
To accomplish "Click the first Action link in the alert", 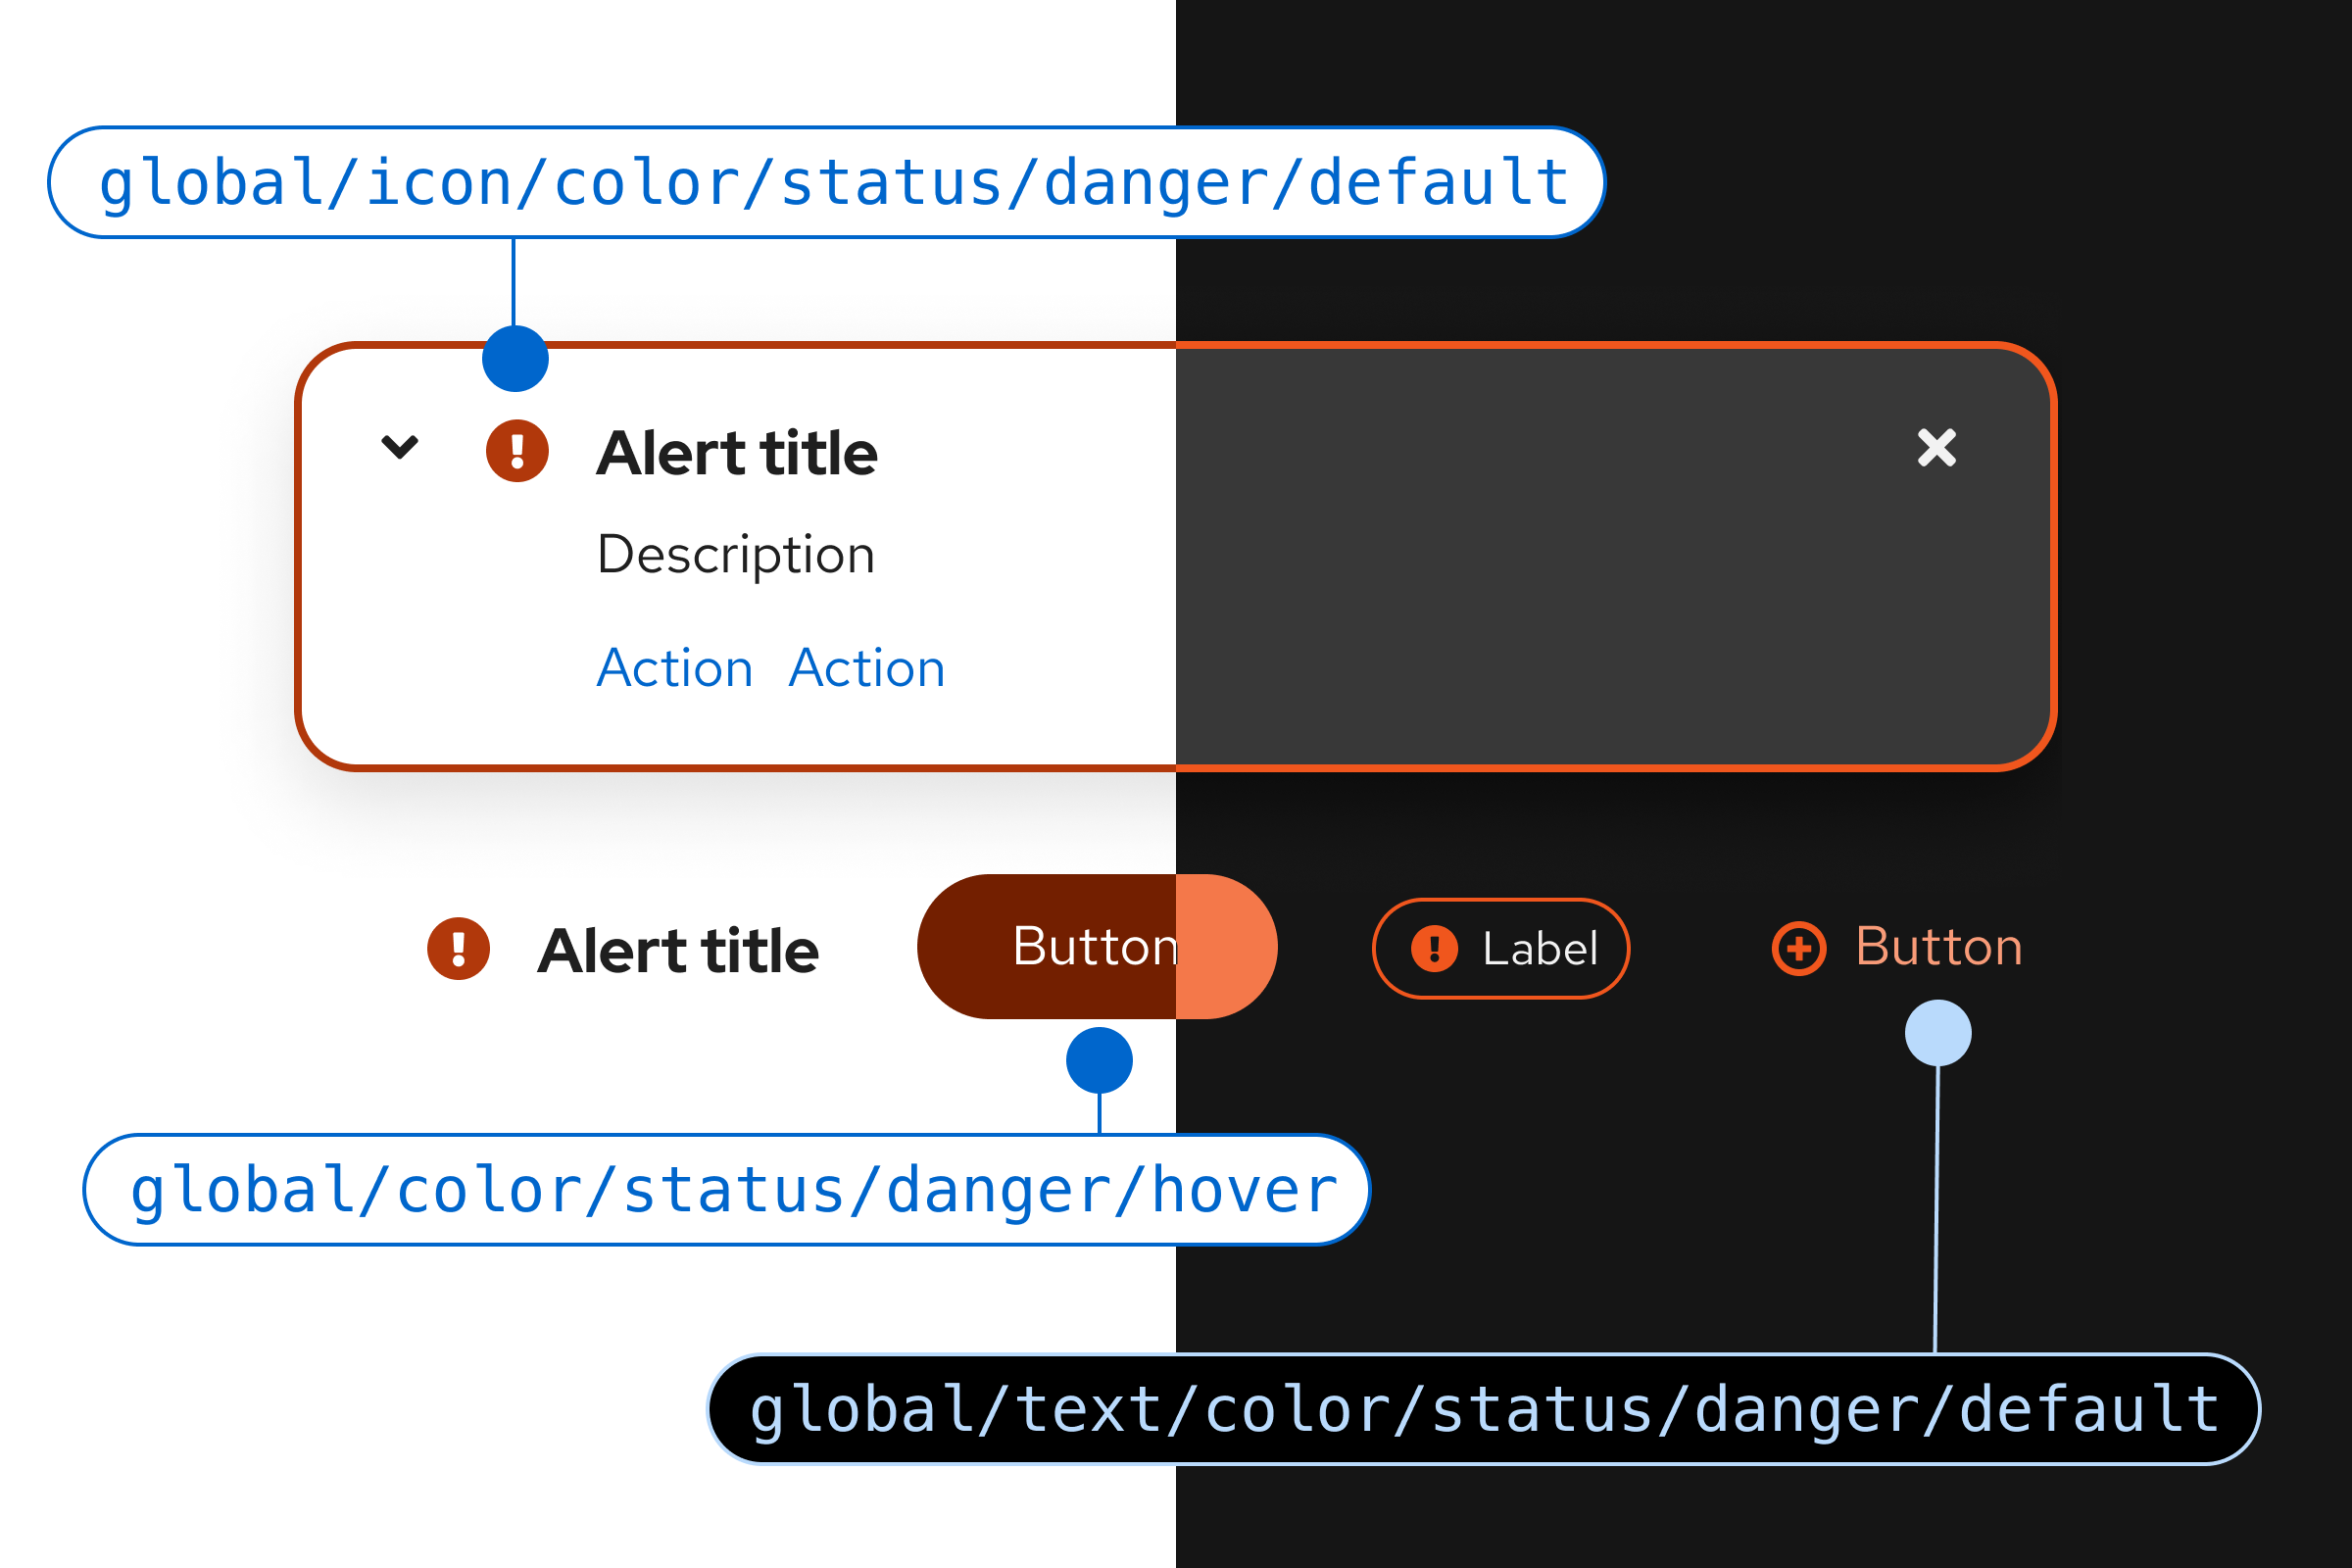I will 675,668.
